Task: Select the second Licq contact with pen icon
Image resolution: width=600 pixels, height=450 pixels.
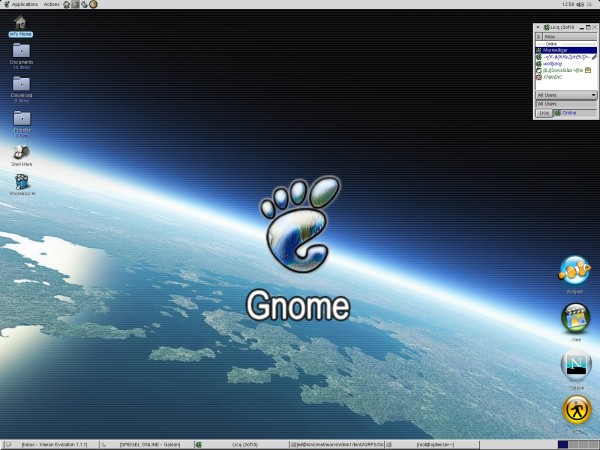Action: tap(566, 57)
